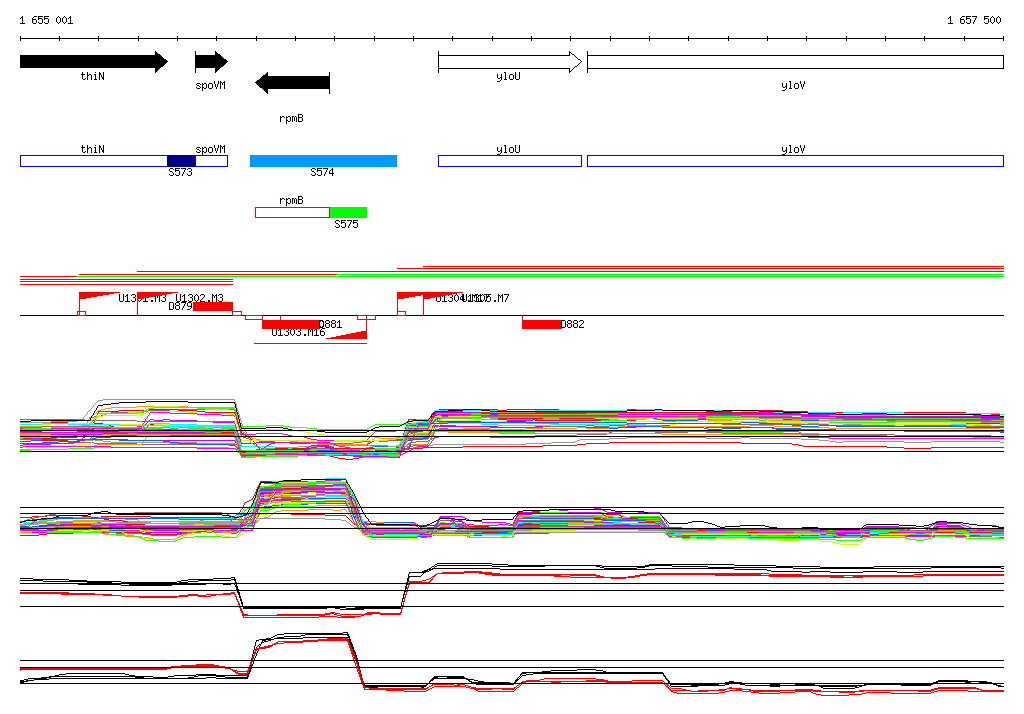Screen dimensions: 1024x714
Task: Select the blue-outlined yloU box
Action: tap(510, 161)
